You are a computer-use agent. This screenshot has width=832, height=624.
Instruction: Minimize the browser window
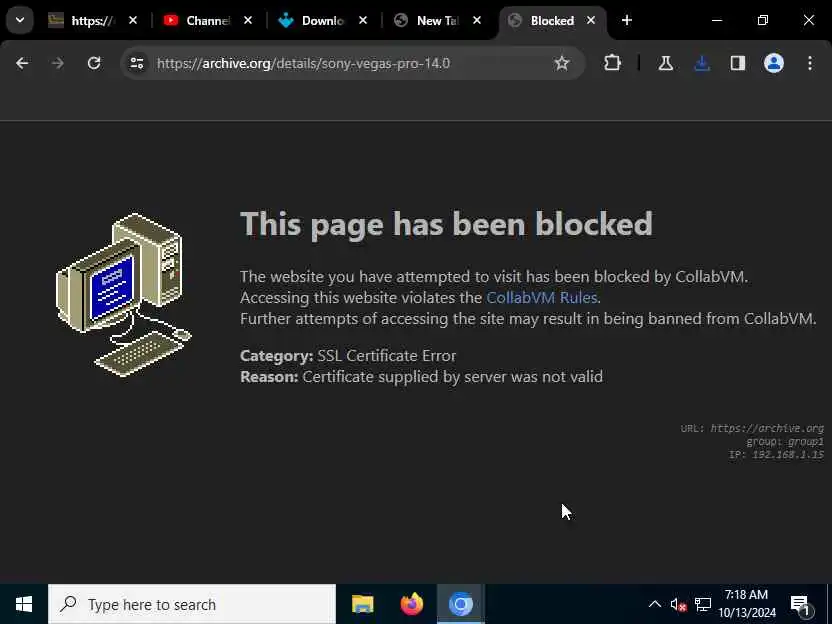pos(717,20)
